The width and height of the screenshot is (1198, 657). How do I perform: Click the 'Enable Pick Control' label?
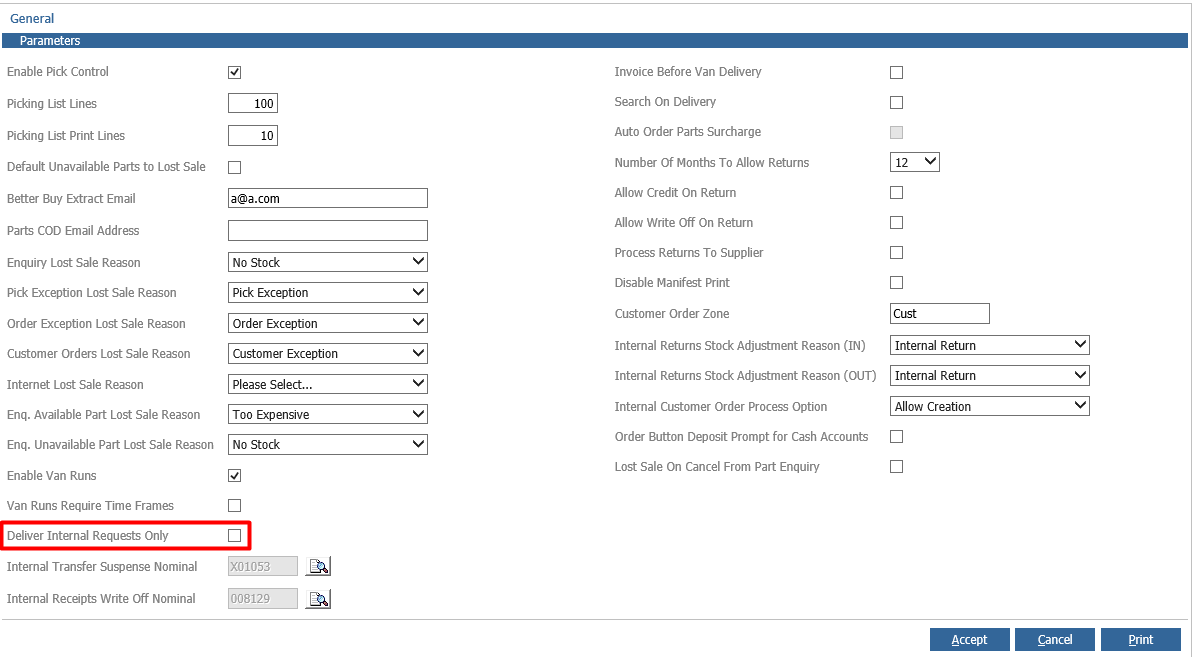[58, 72]
